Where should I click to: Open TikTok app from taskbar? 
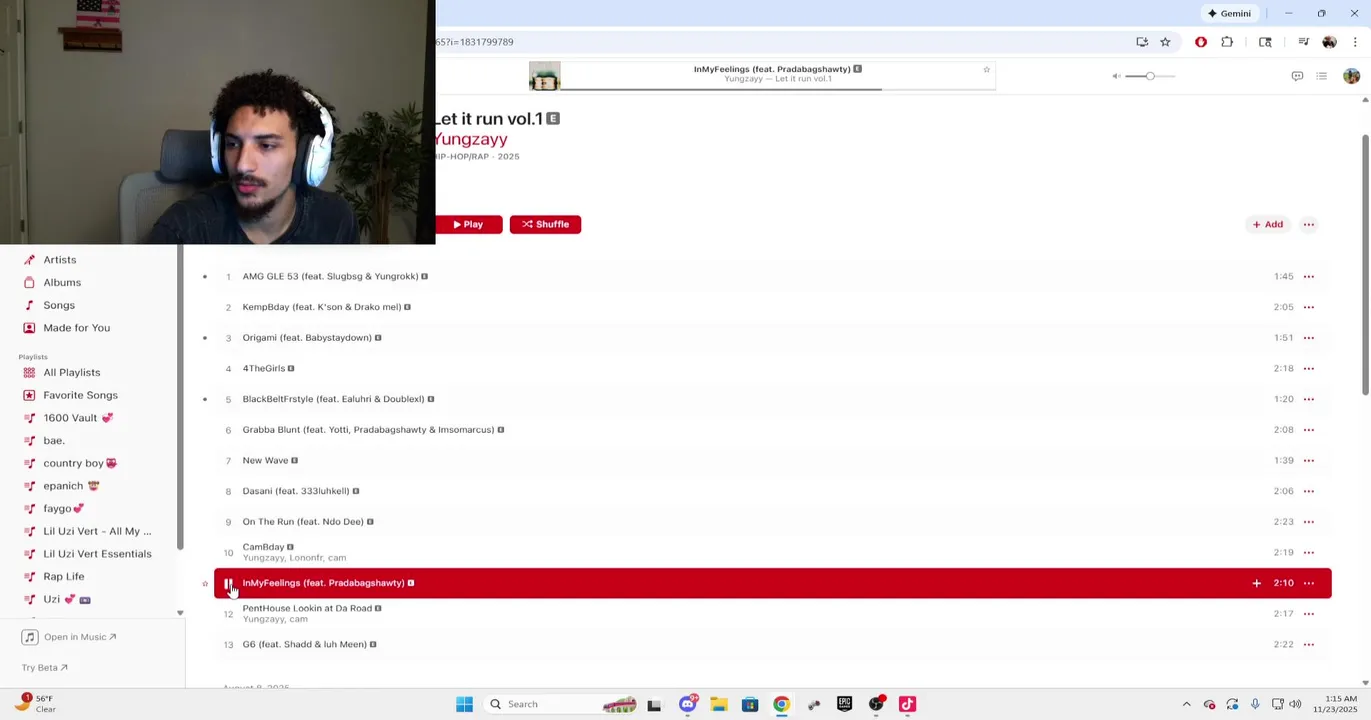pos(907,704)
